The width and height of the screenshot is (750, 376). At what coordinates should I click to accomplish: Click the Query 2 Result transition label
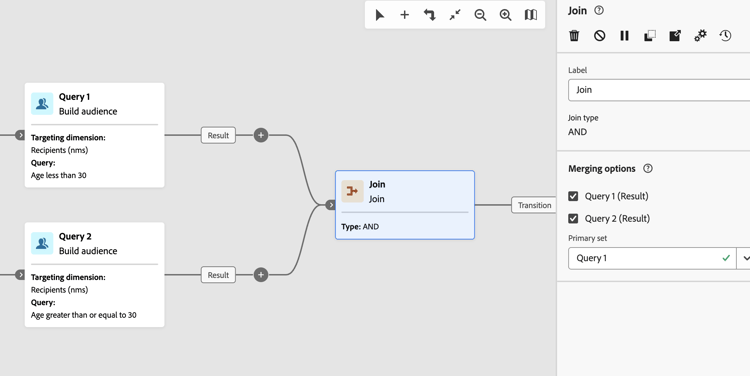(218, 275)
